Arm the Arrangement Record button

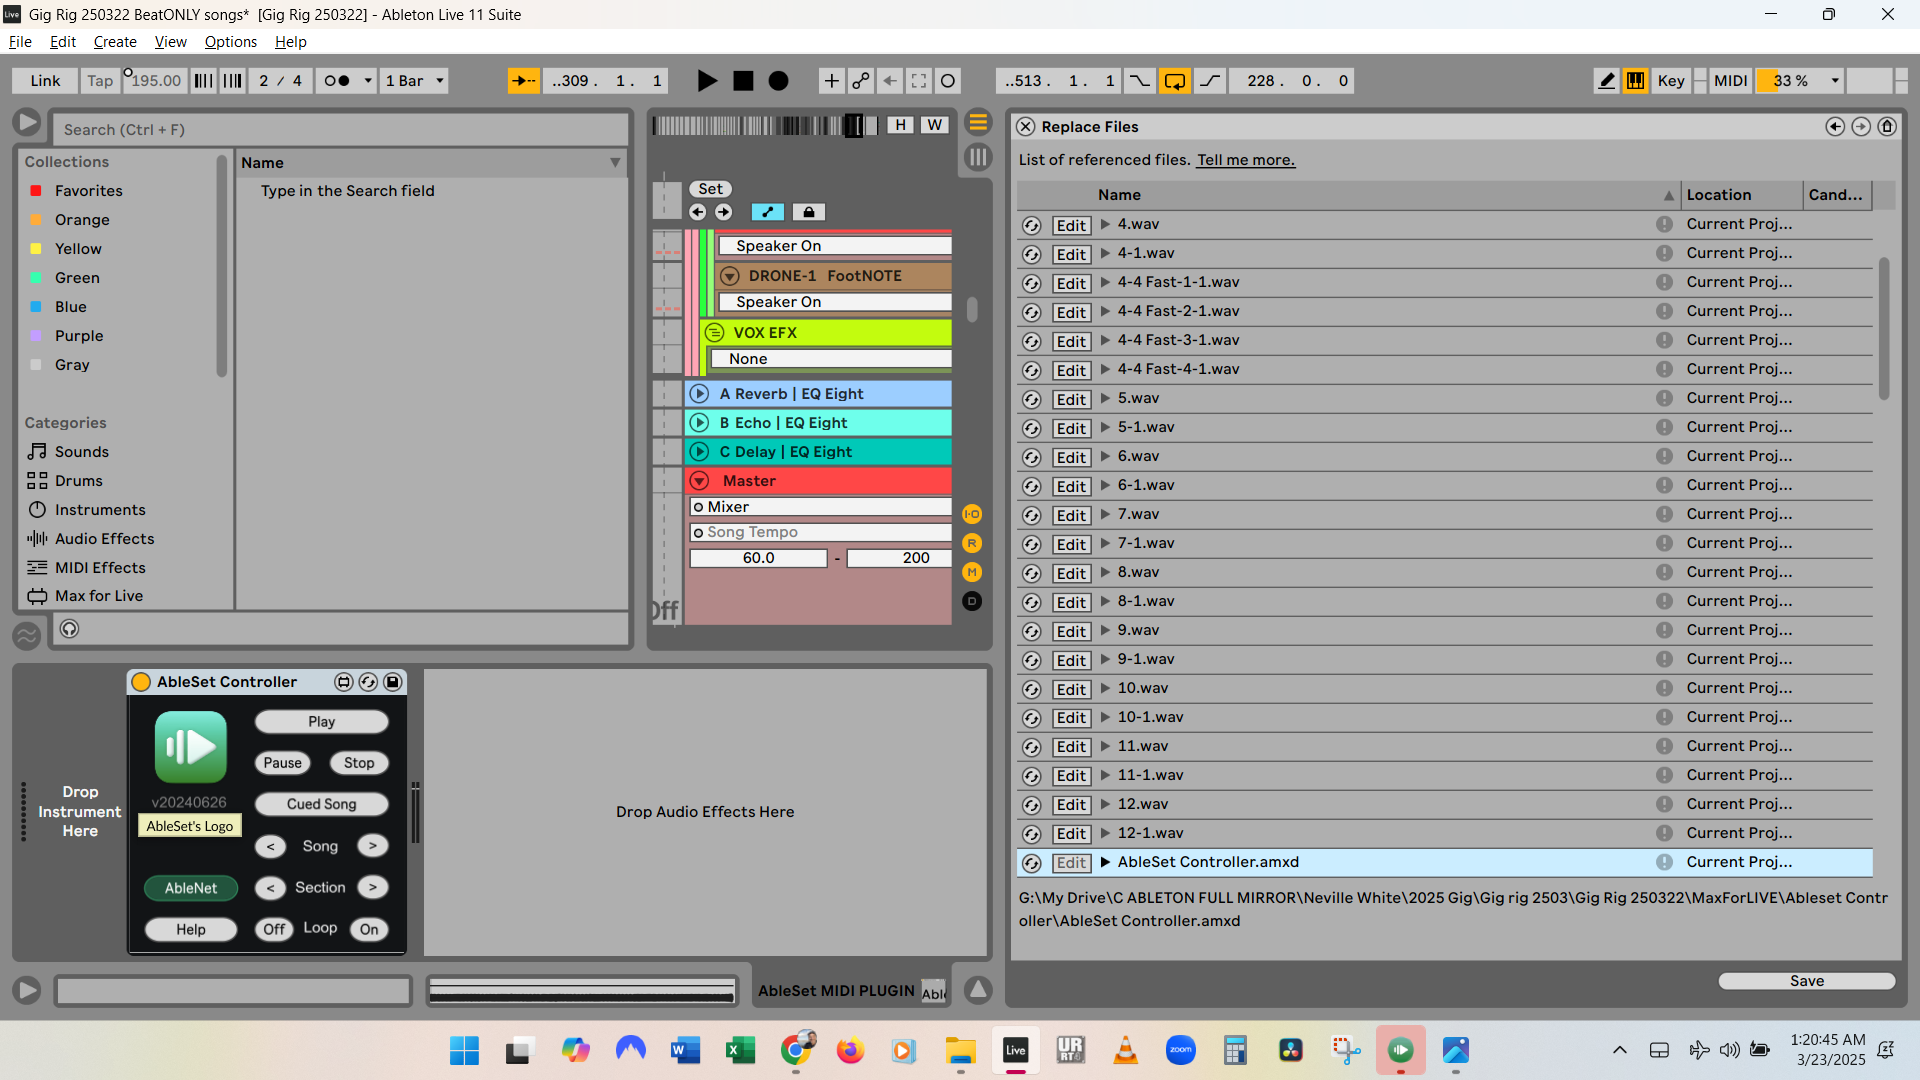click(778, 81)
